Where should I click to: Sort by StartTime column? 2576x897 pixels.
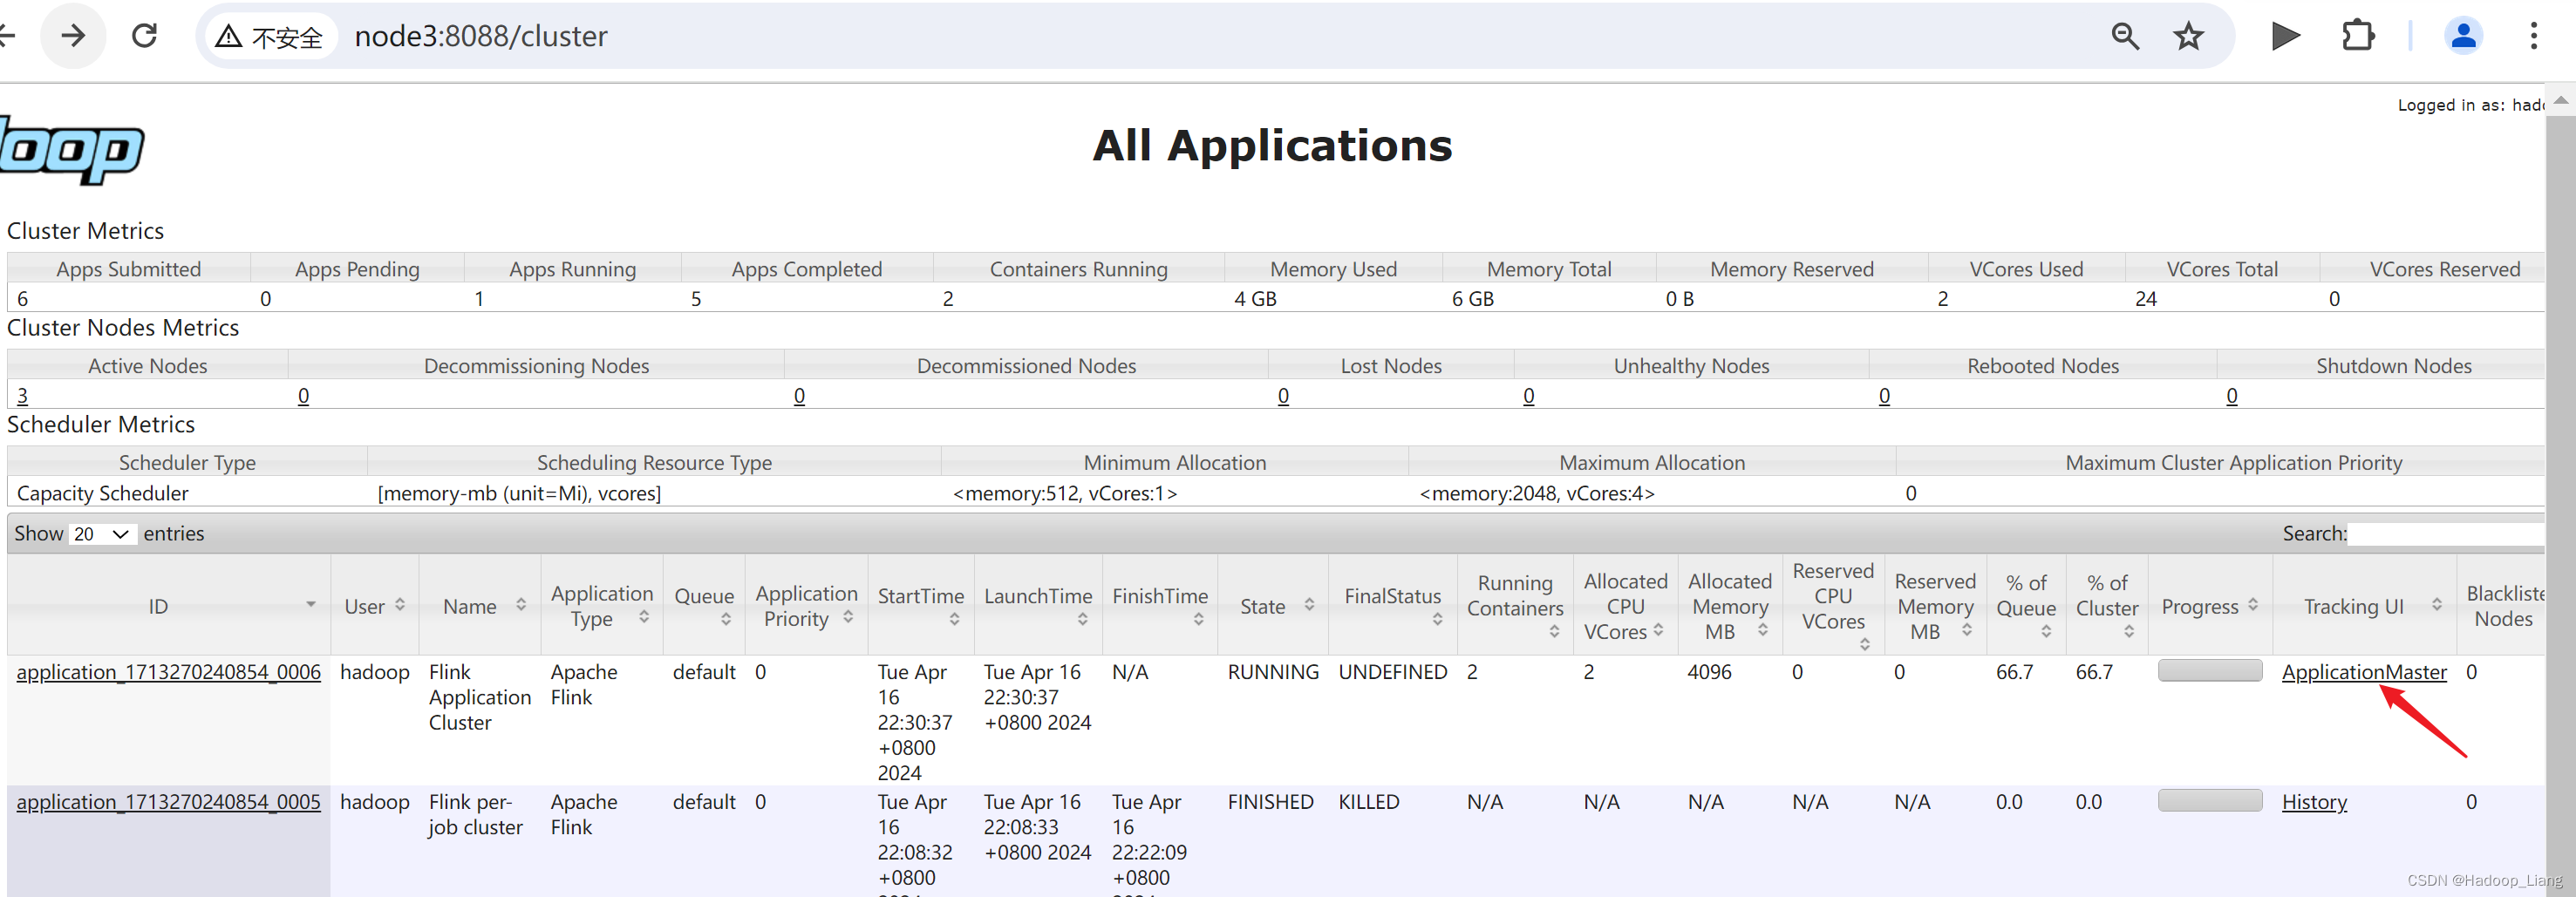click(920, 606)
